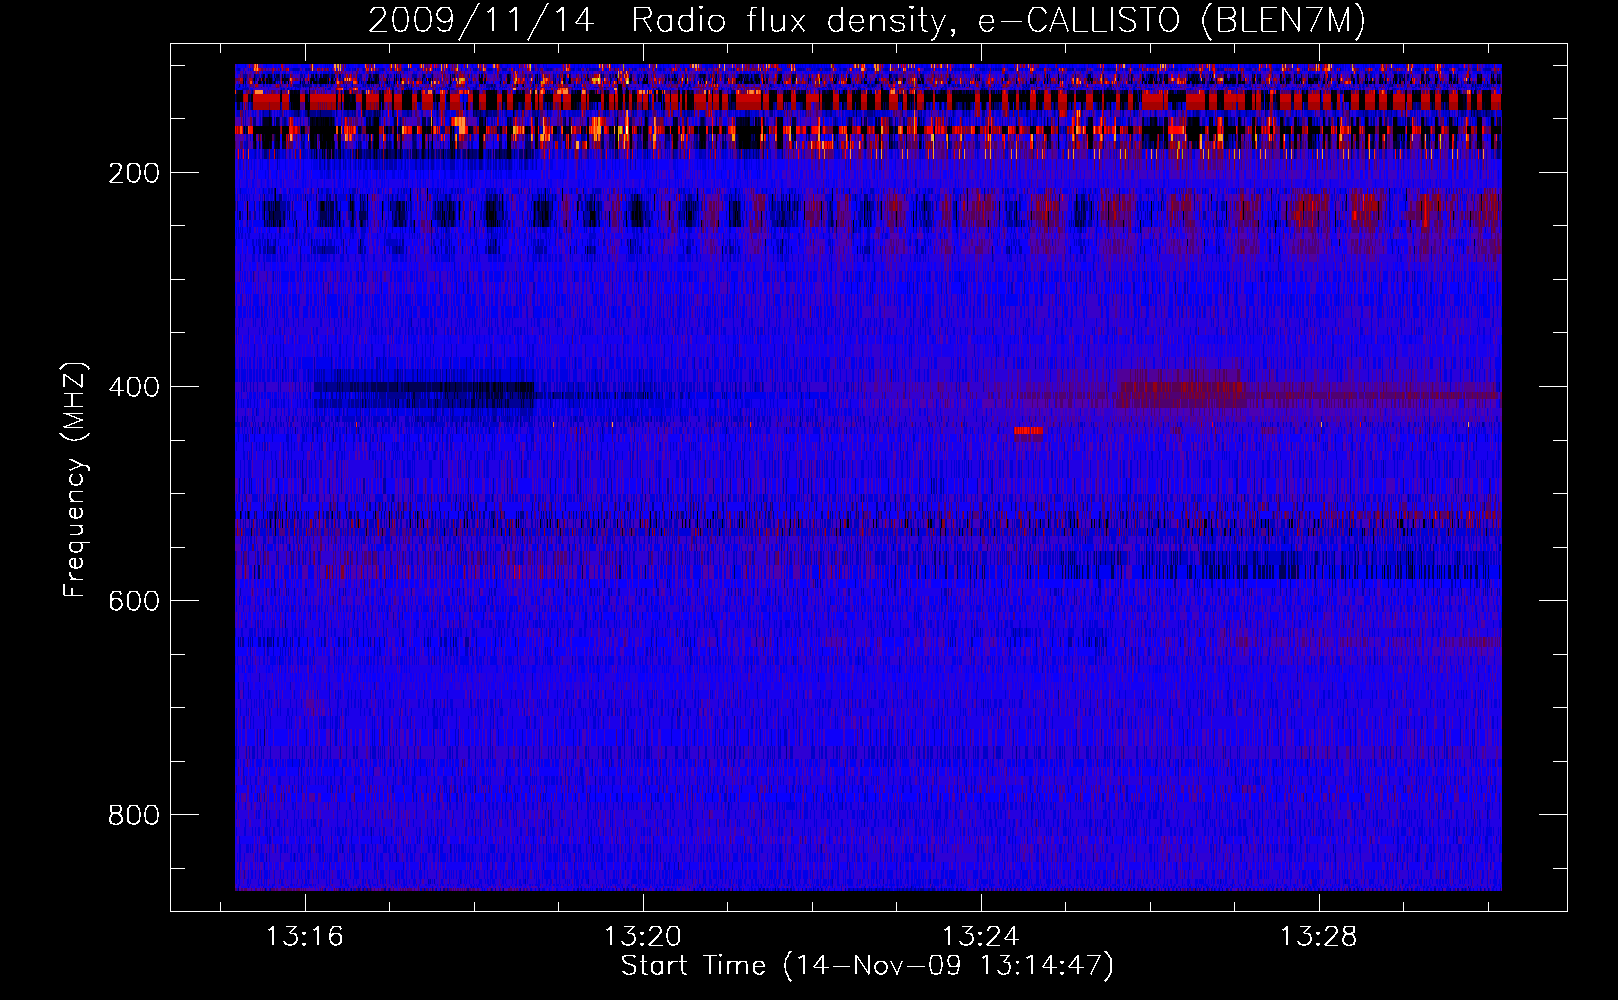This screenshot has height=1000, width=1618.
Task: Click the 'Start Time (14-Nov-09 13:14:47)' x-axis label
Action: coord(867,966)
